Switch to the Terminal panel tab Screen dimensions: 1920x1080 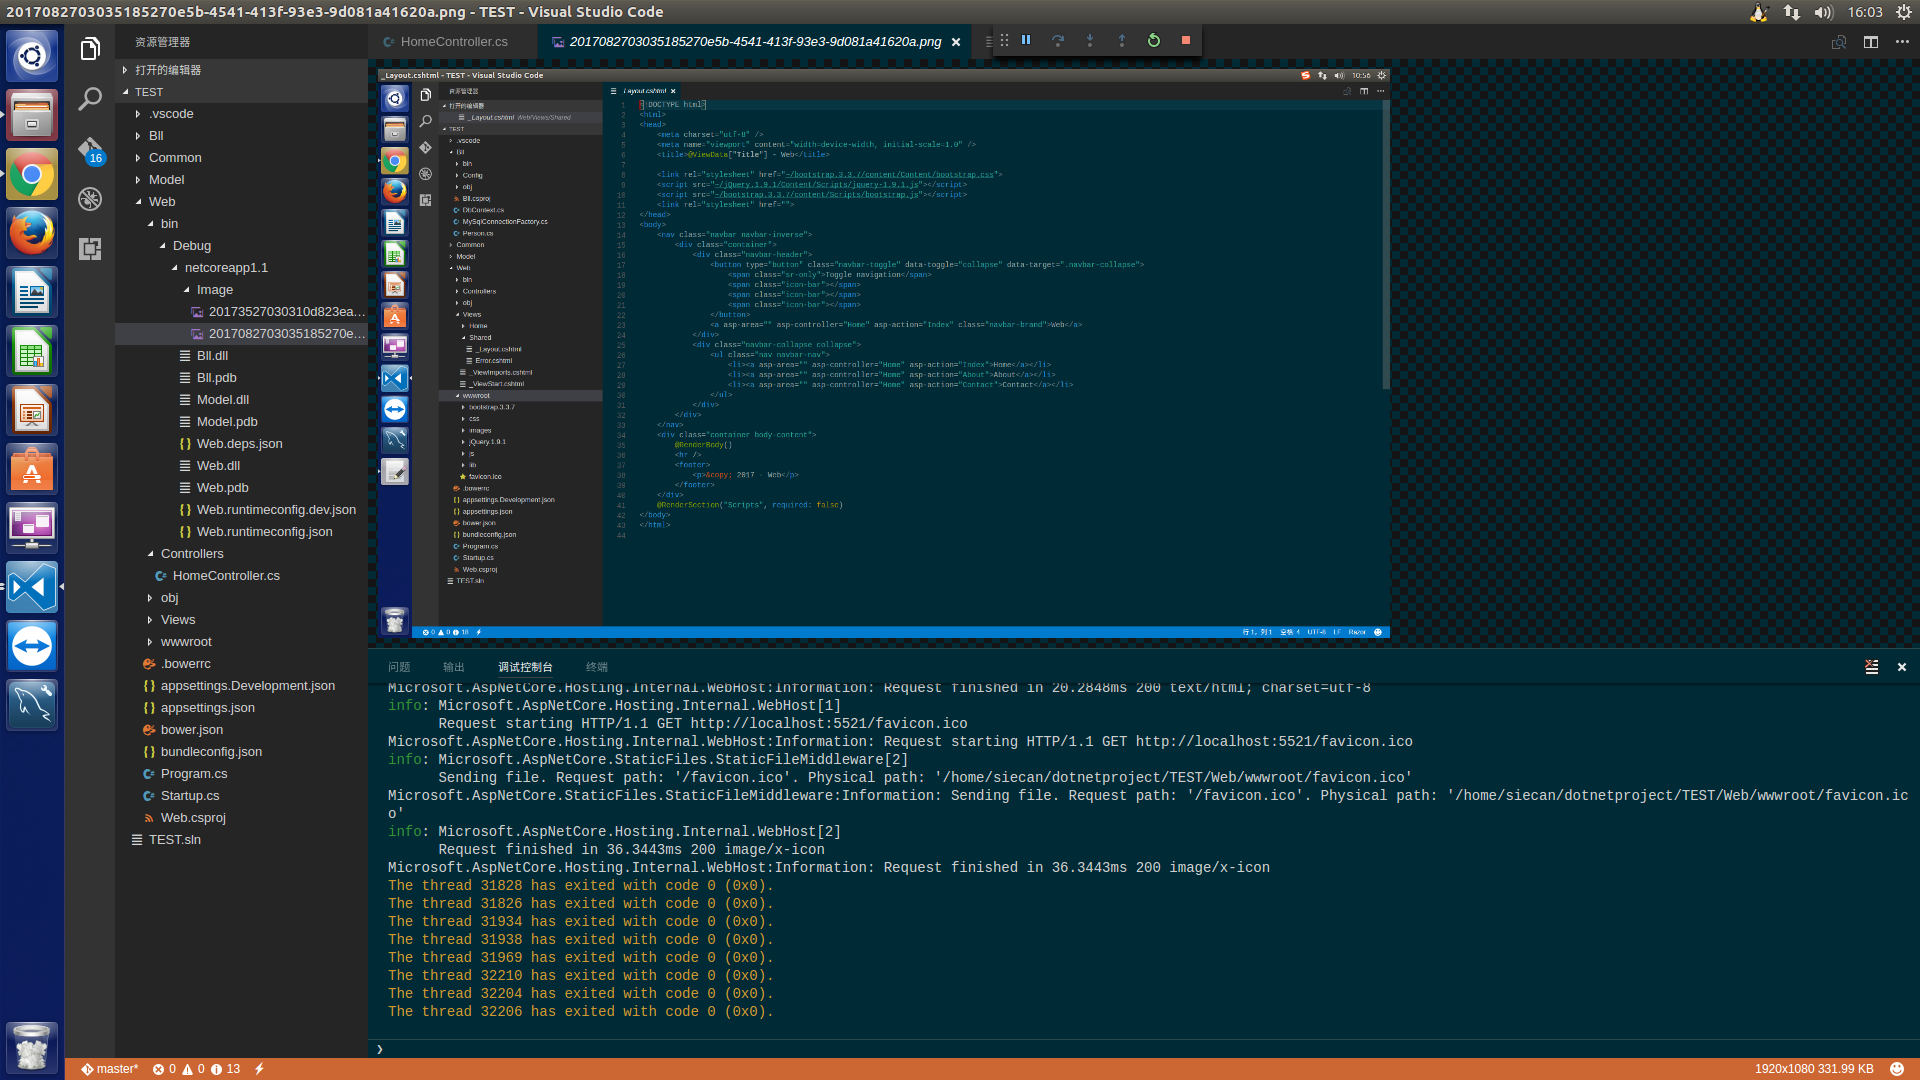597,667
